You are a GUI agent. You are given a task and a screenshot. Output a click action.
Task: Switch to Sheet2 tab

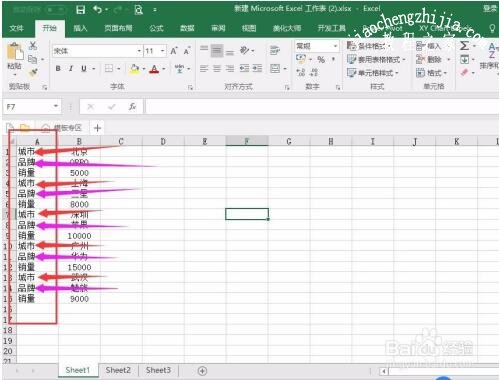pos(118,370)
